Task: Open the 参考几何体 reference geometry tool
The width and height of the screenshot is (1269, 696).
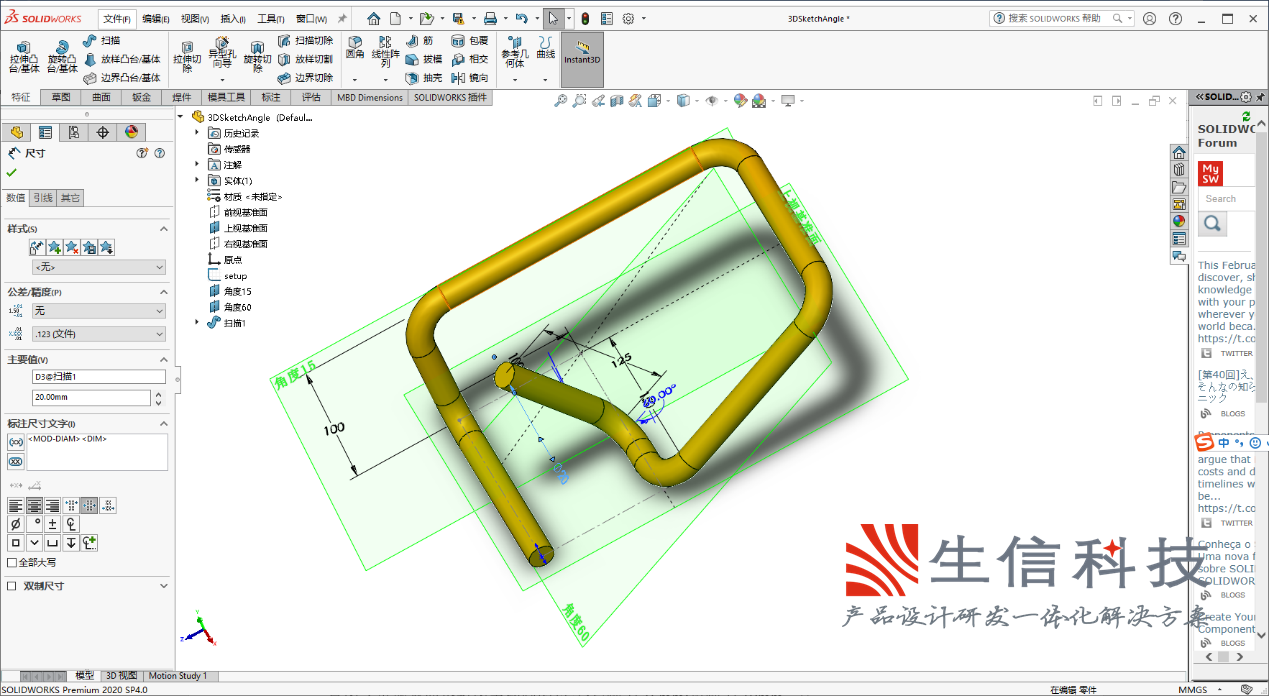Action: 514,52
